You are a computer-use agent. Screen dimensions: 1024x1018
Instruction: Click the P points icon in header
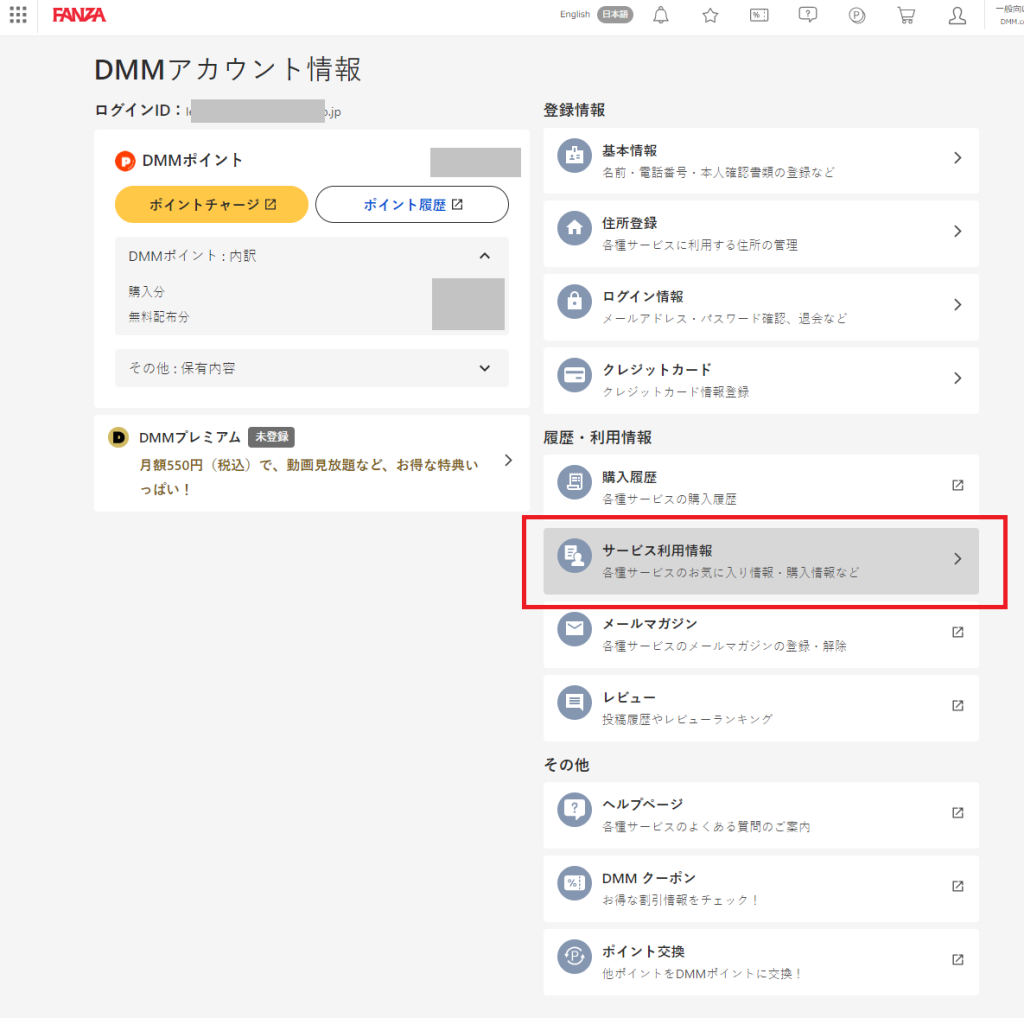[856, 15]
